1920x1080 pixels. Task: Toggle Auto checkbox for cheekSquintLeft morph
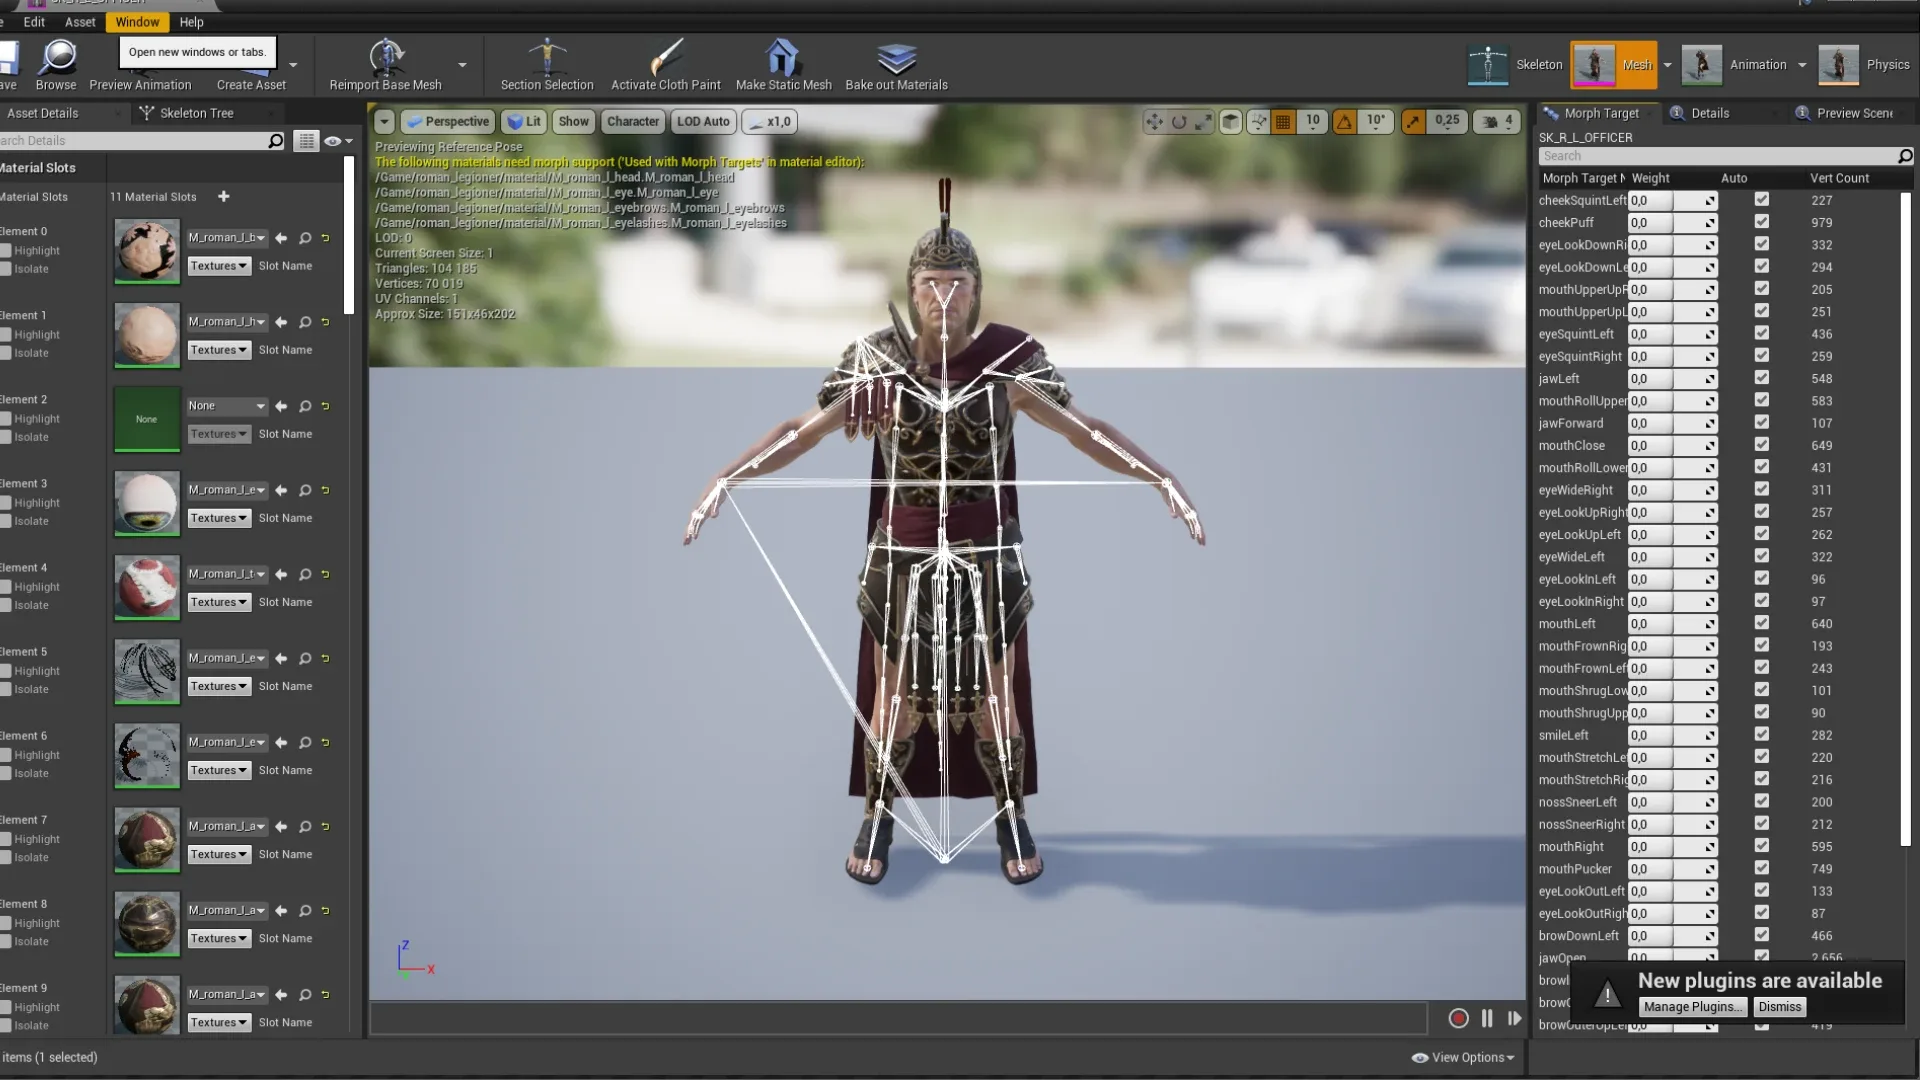[x=1762, y=199]
